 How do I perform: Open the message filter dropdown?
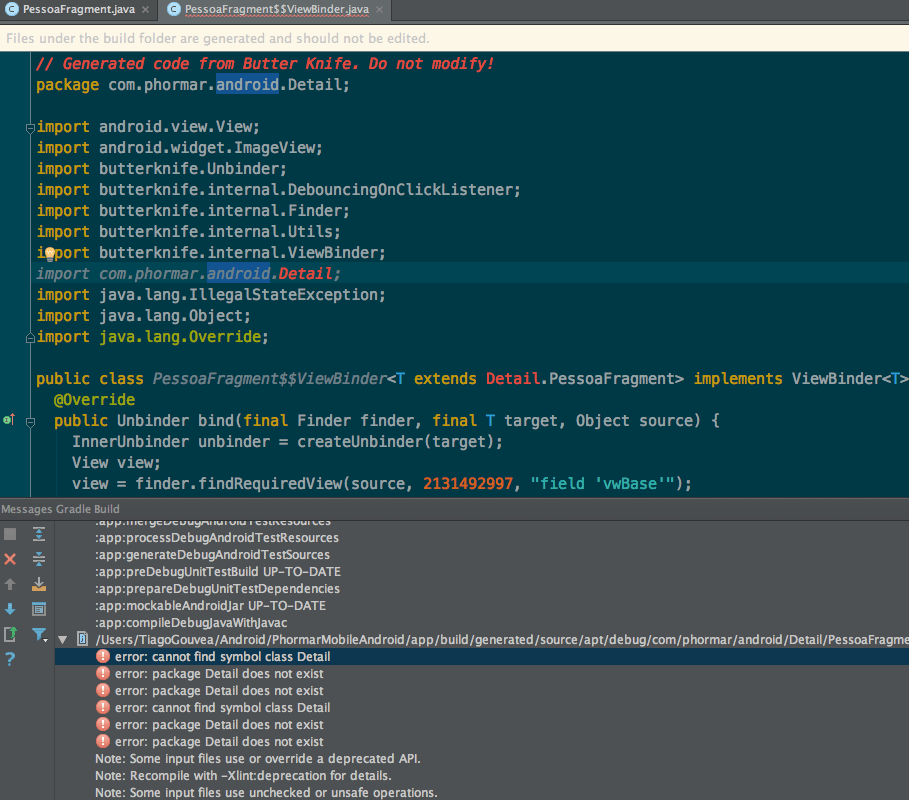pos(38,633)
